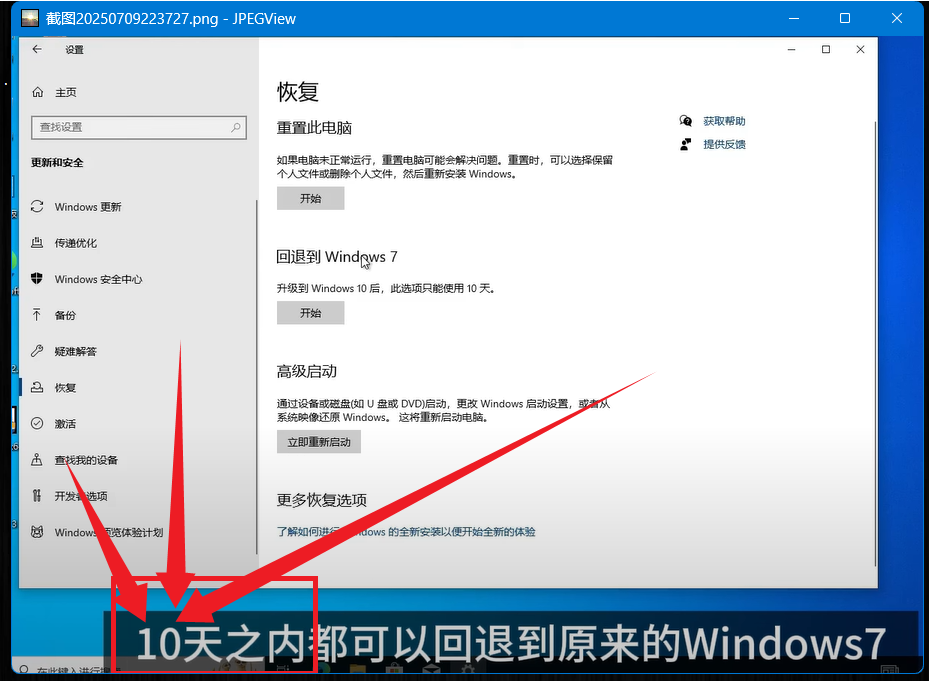The height and width of the screenshot is (681, 929).
Task: Open the 激活 checkmark circle icon
Action: 37,423
